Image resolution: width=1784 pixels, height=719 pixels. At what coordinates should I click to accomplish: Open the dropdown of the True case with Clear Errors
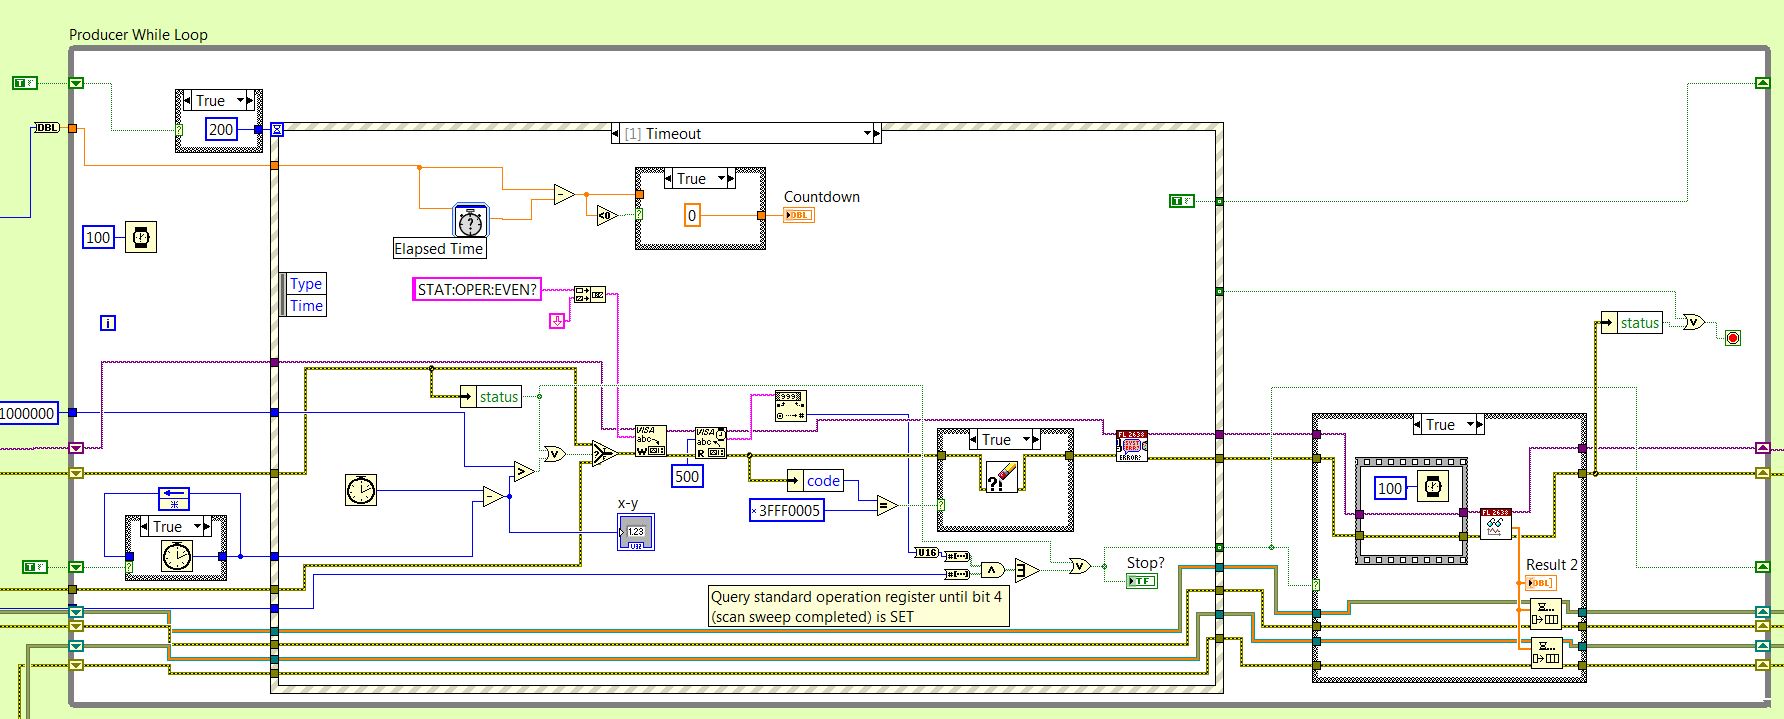pos(1025,439)
